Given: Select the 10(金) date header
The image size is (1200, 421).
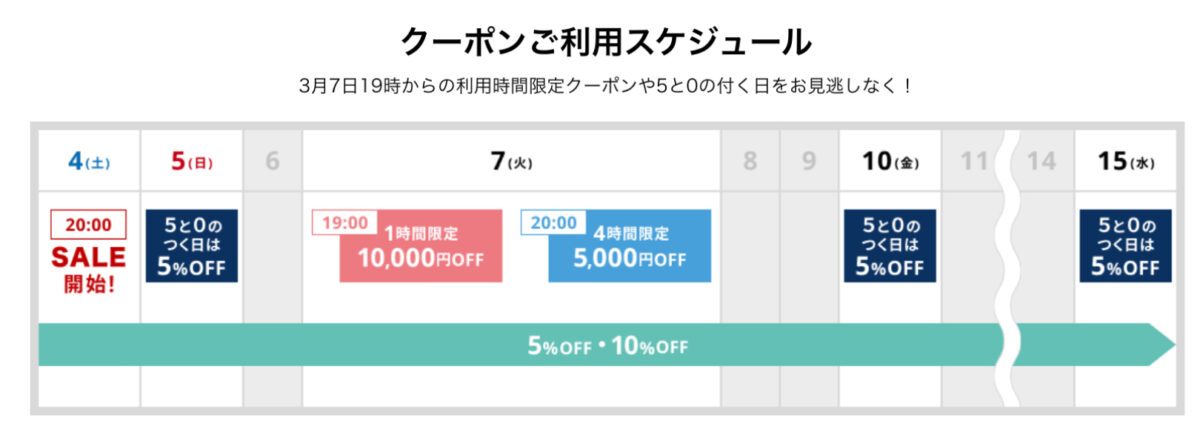Looking at the screenshot, I should [x=890, y=161].
